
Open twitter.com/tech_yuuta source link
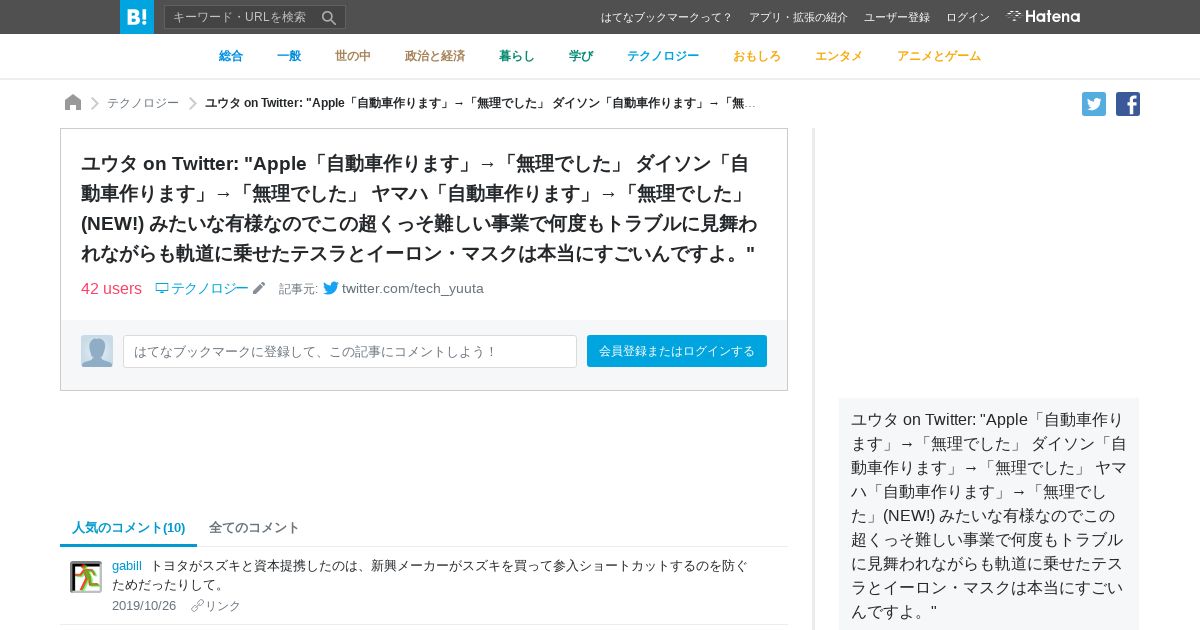(x=413, y=288)
